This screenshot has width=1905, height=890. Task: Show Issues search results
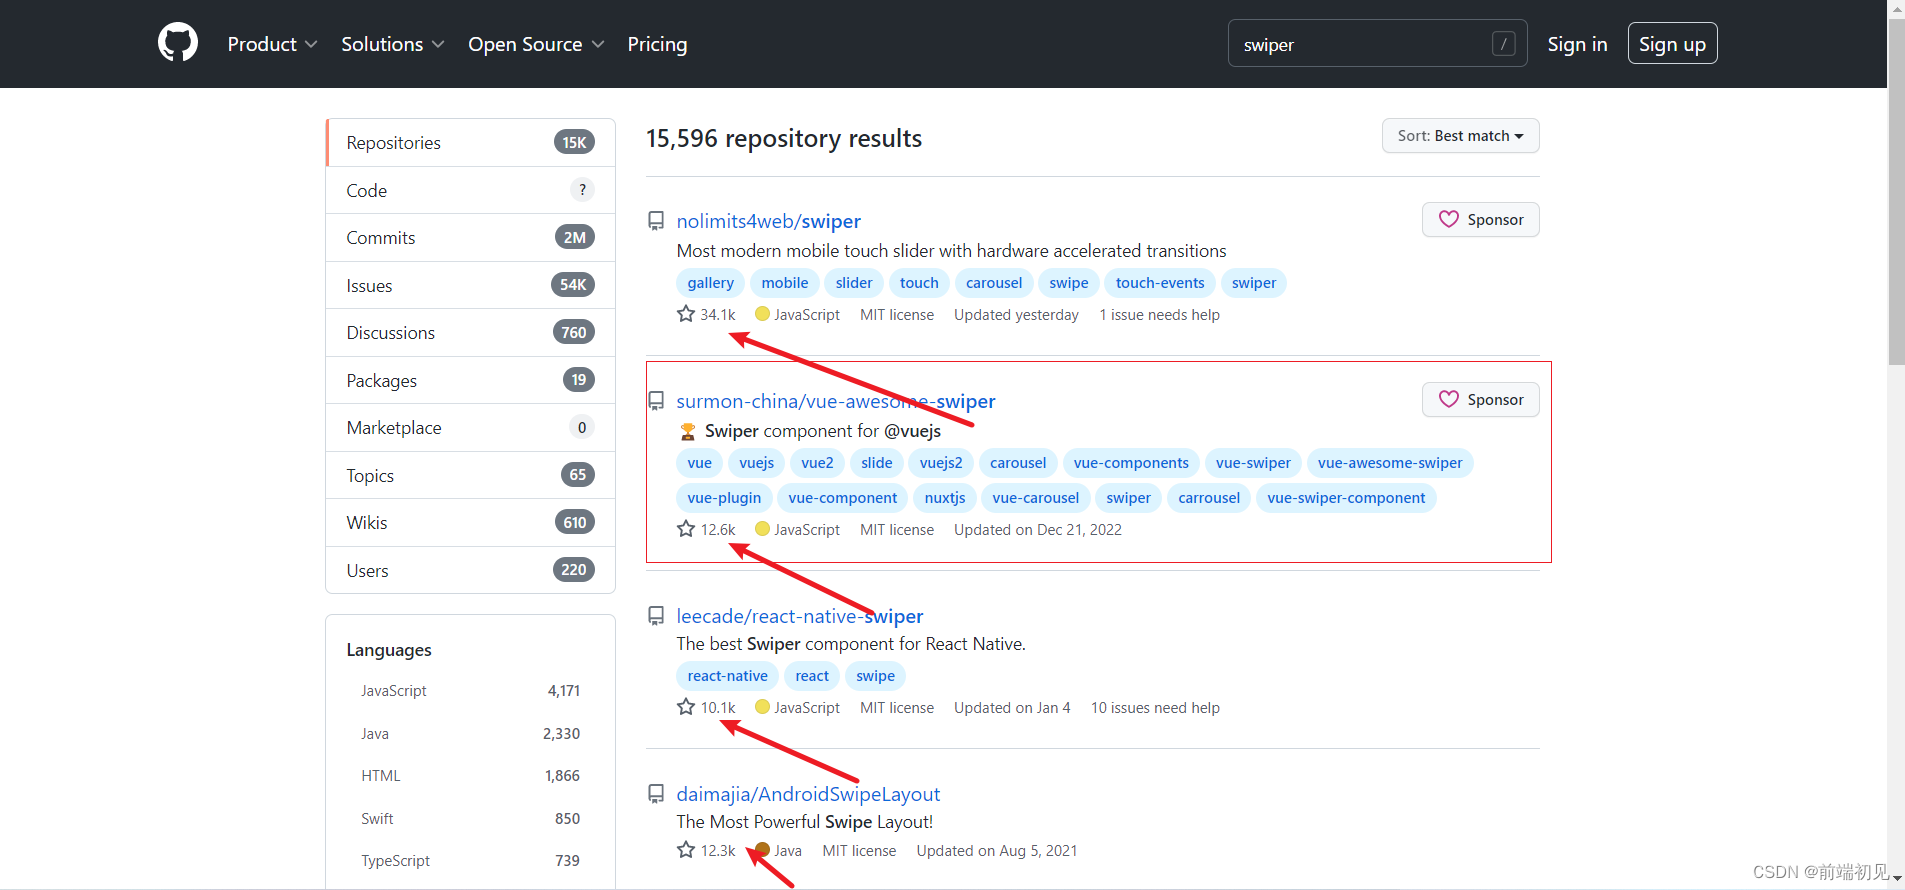tap(470, 285)
